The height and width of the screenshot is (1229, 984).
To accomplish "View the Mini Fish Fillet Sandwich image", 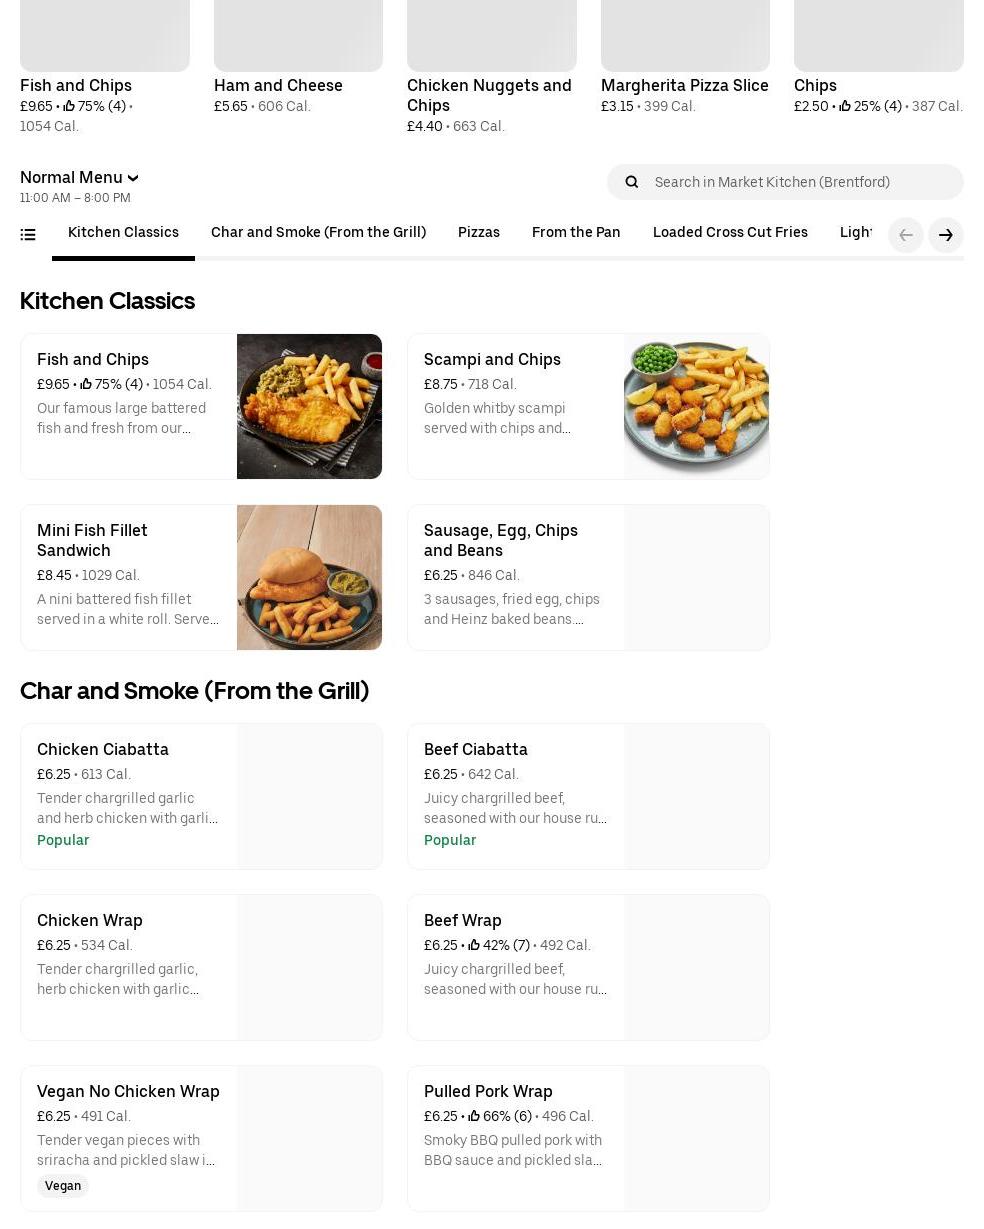I will point(309,577).
